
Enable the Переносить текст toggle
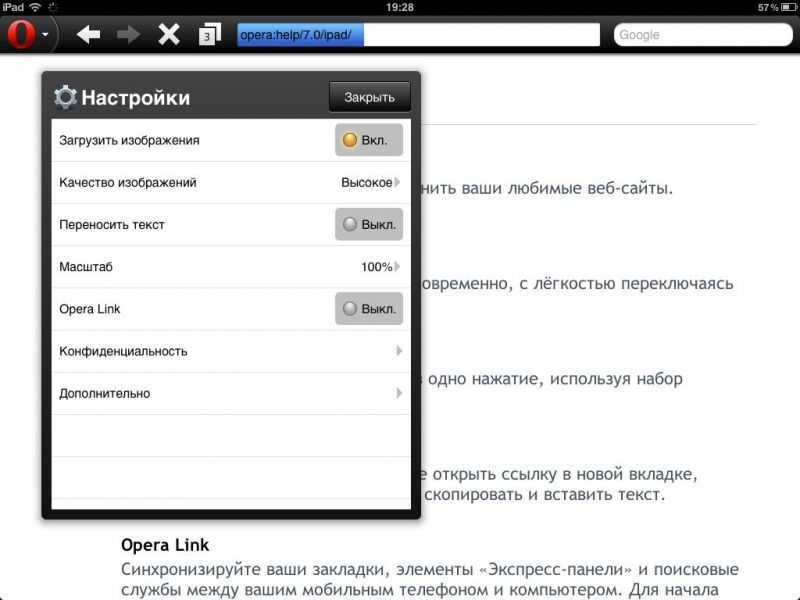[x=368, y=225]
